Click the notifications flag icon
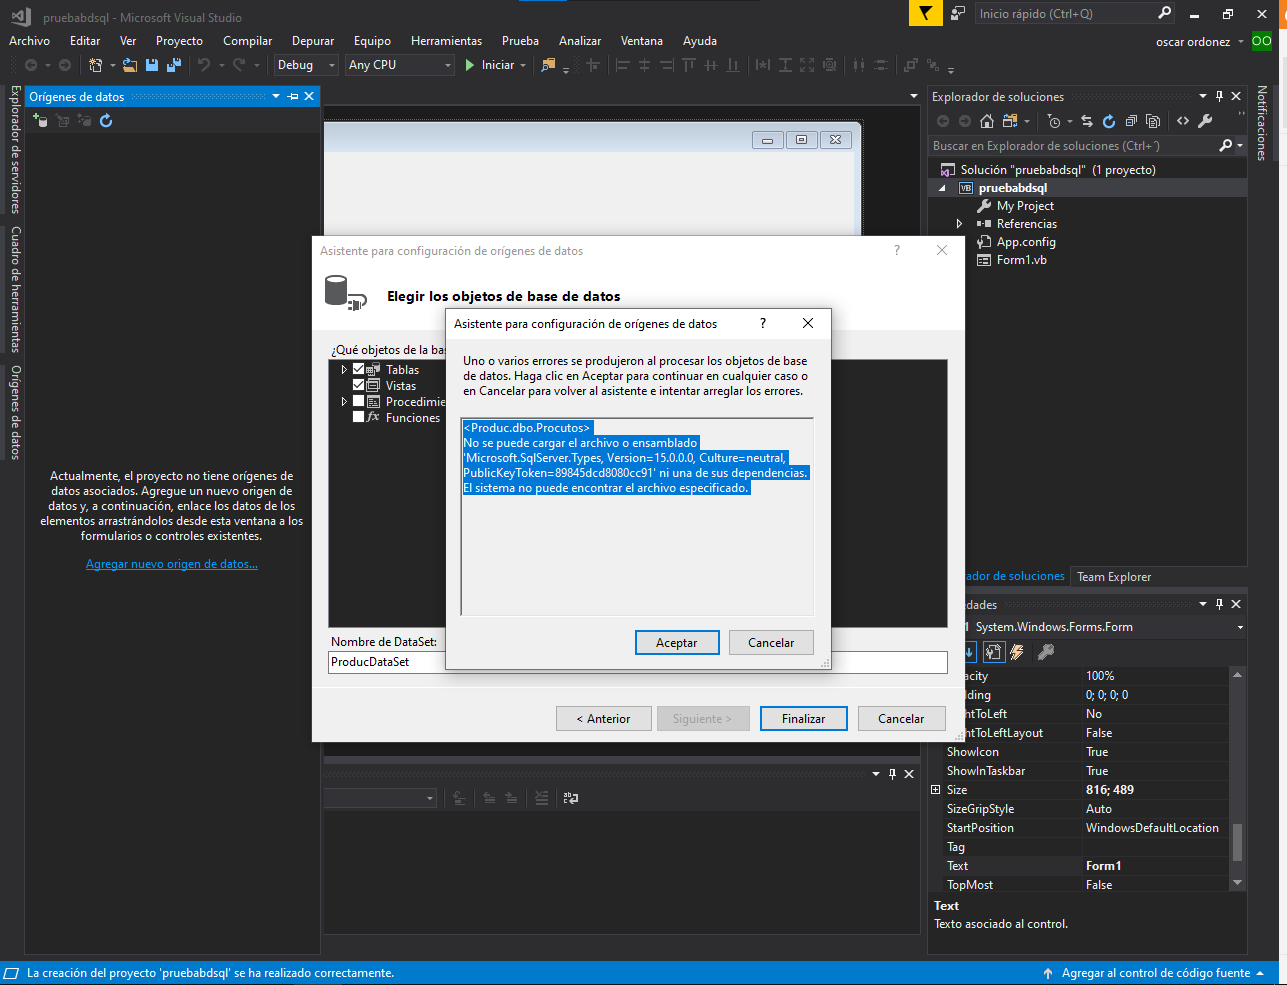 tap(926, 13)
